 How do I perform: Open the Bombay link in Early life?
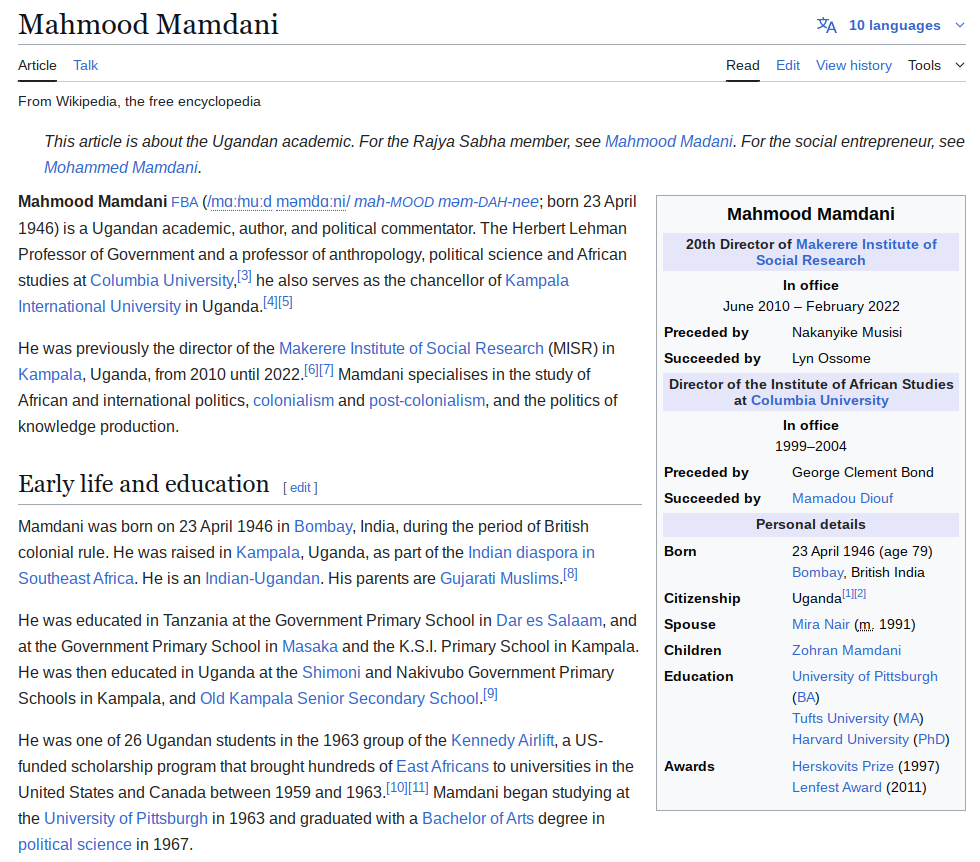pyautogui.click(x=323, y=527)
